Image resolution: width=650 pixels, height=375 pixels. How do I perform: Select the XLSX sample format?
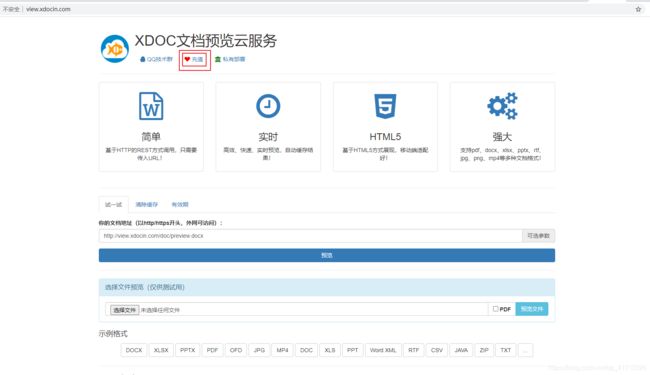pyautogui.click(x=161, y=350)
